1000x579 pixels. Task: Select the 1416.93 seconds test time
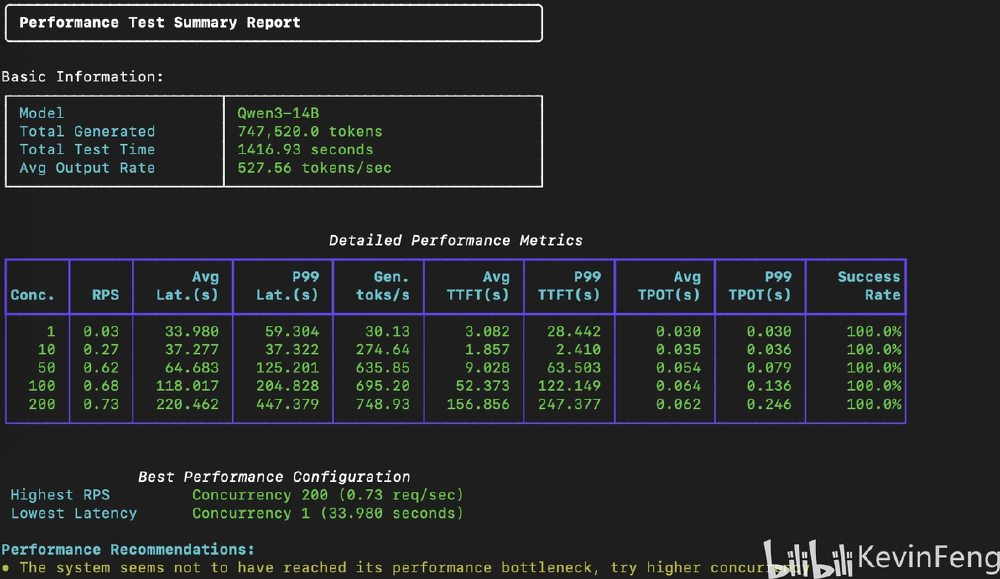pos(305,149)
